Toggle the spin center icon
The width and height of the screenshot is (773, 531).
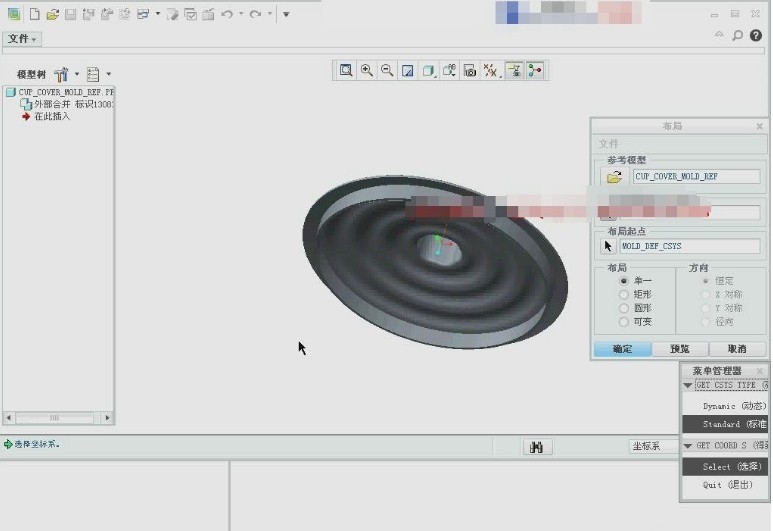tap(535, 71)
